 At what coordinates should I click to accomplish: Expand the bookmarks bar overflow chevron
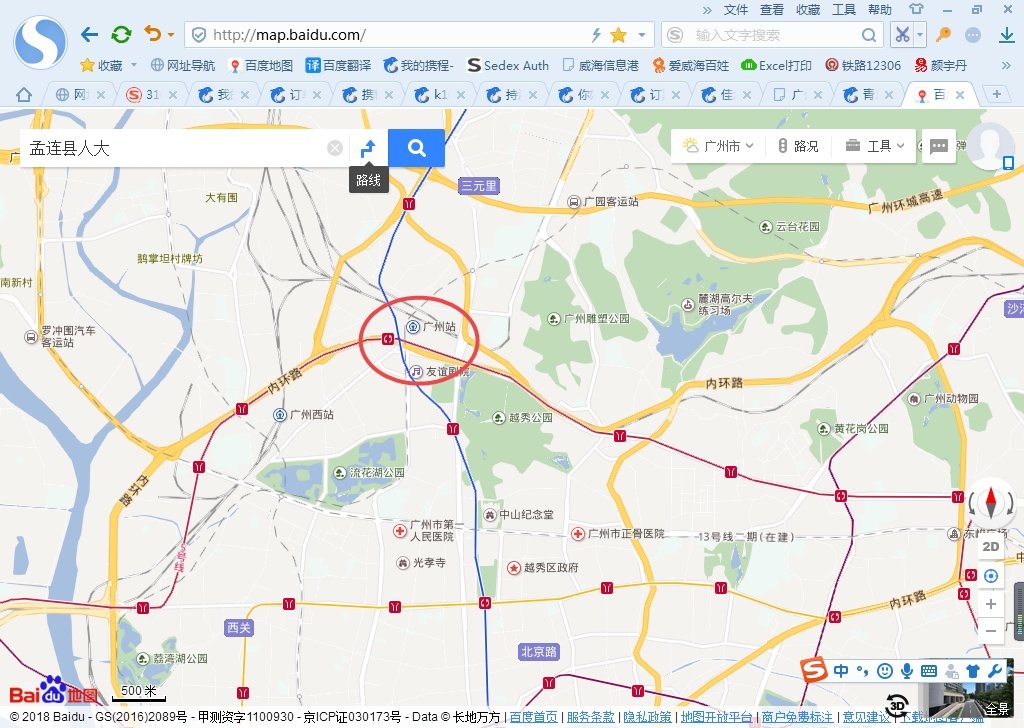pos(1006,65)
